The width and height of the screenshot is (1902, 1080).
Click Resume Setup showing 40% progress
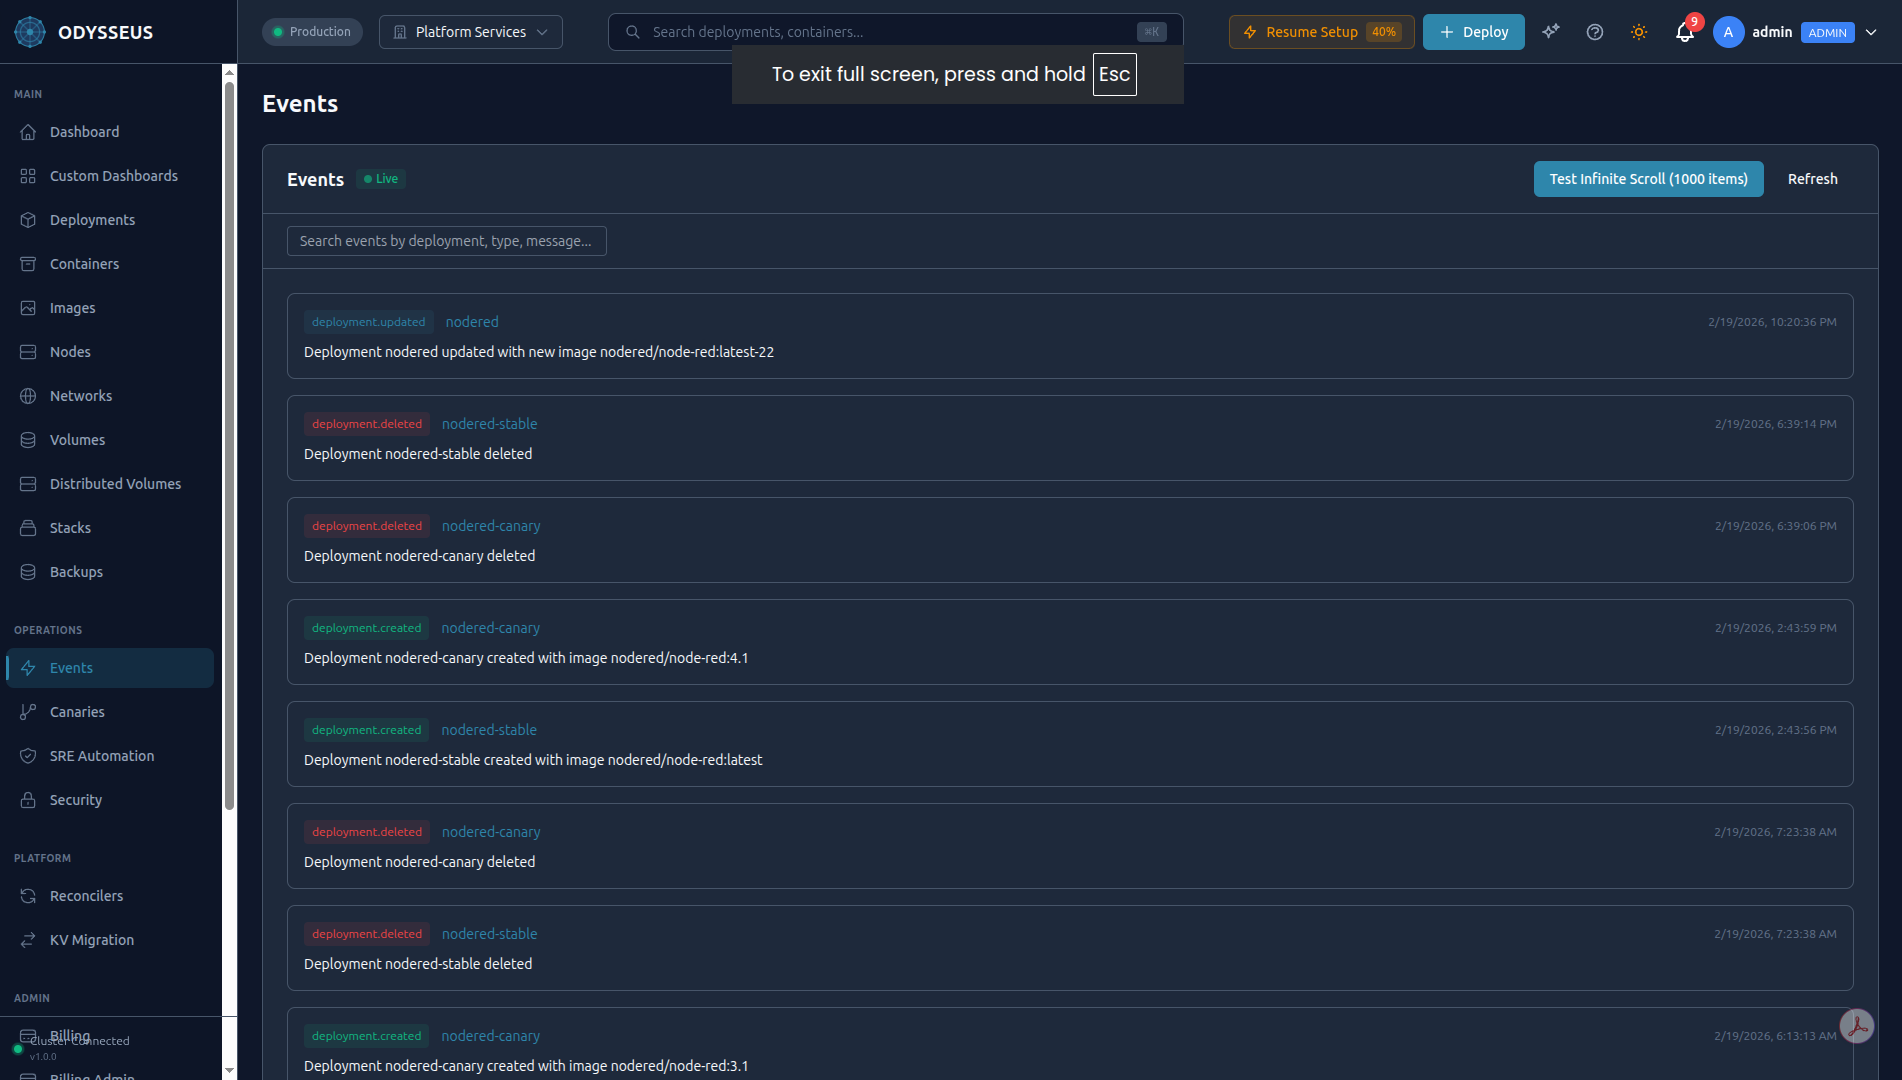1321,31
